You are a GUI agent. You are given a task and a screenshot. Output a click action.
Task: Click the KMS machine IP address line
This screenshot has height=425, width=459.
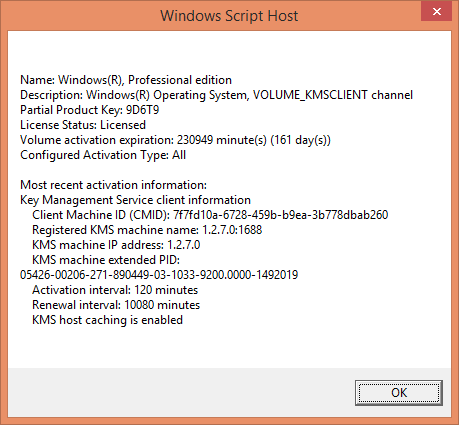[116, 245]
